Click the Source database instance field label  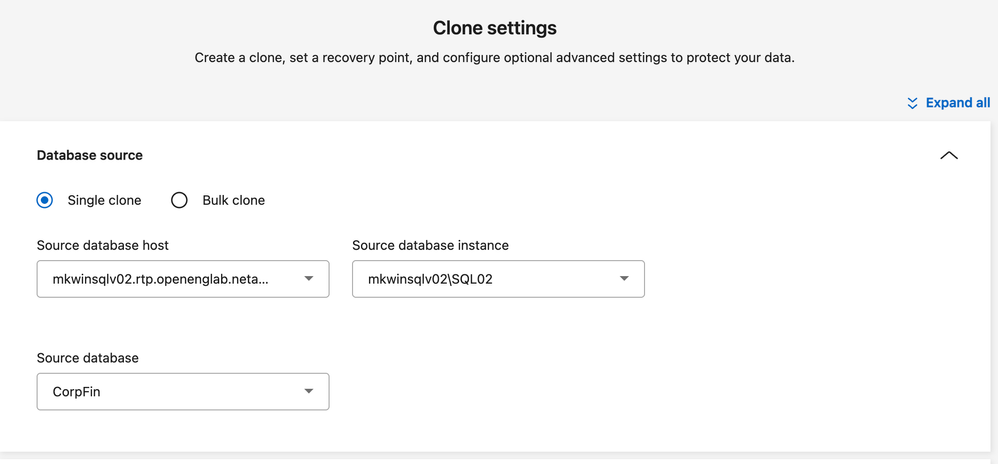[x=430, y=245]
